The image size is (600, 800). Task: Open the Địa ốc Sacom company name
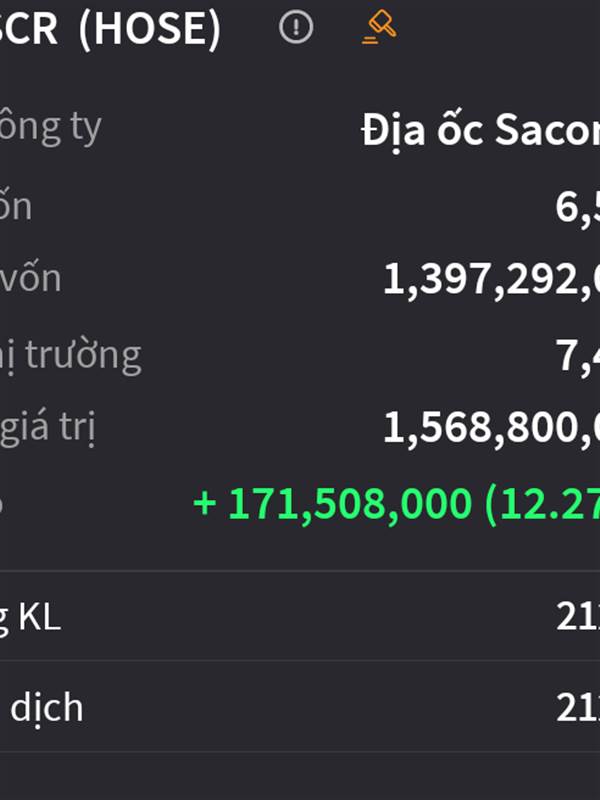(x=481, y=130)
